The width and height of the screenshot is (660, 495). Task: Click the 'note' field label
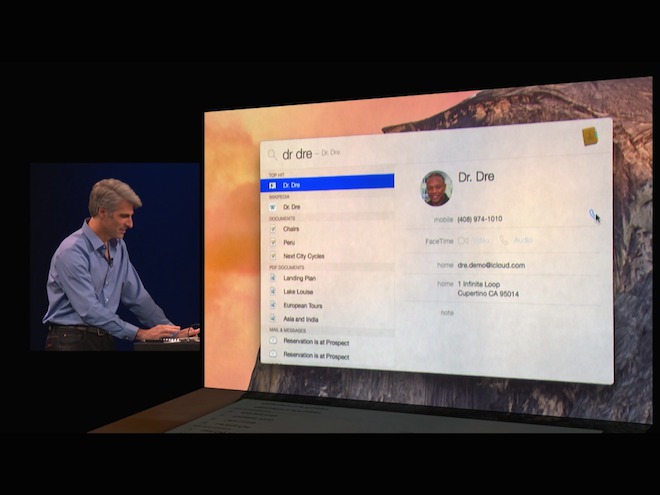pos(447,313)
